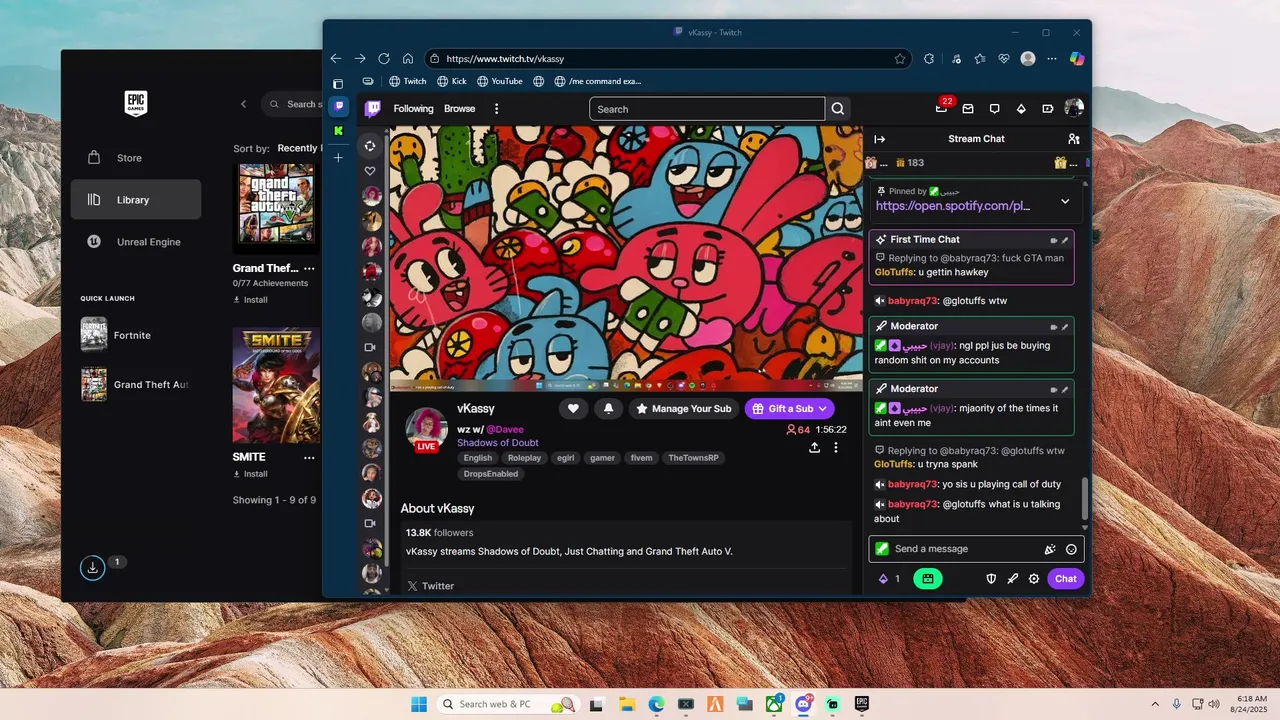This screenshot has height=720, width=1280.
Task: Open Xbox app from the taskbar
Action: pos(774,704)
